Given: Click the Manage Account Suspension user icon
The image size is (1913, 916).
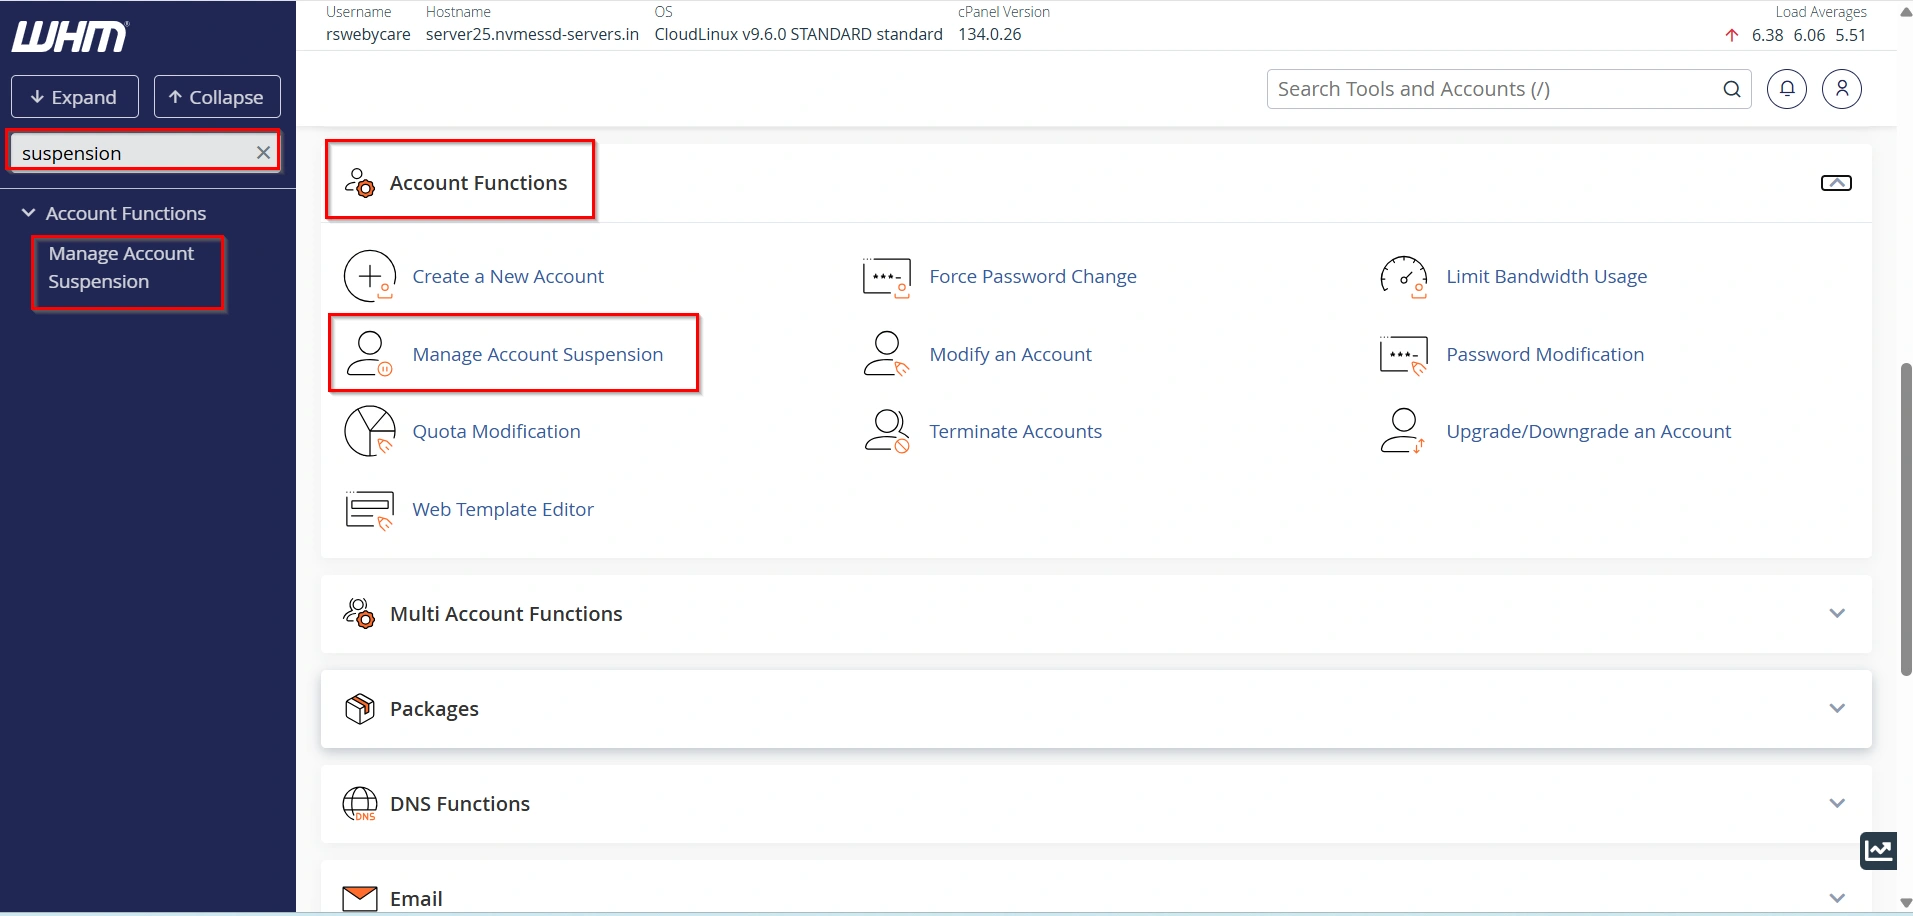Looking at the screenshot, I should pyautogui.click(x=369, y=354).
